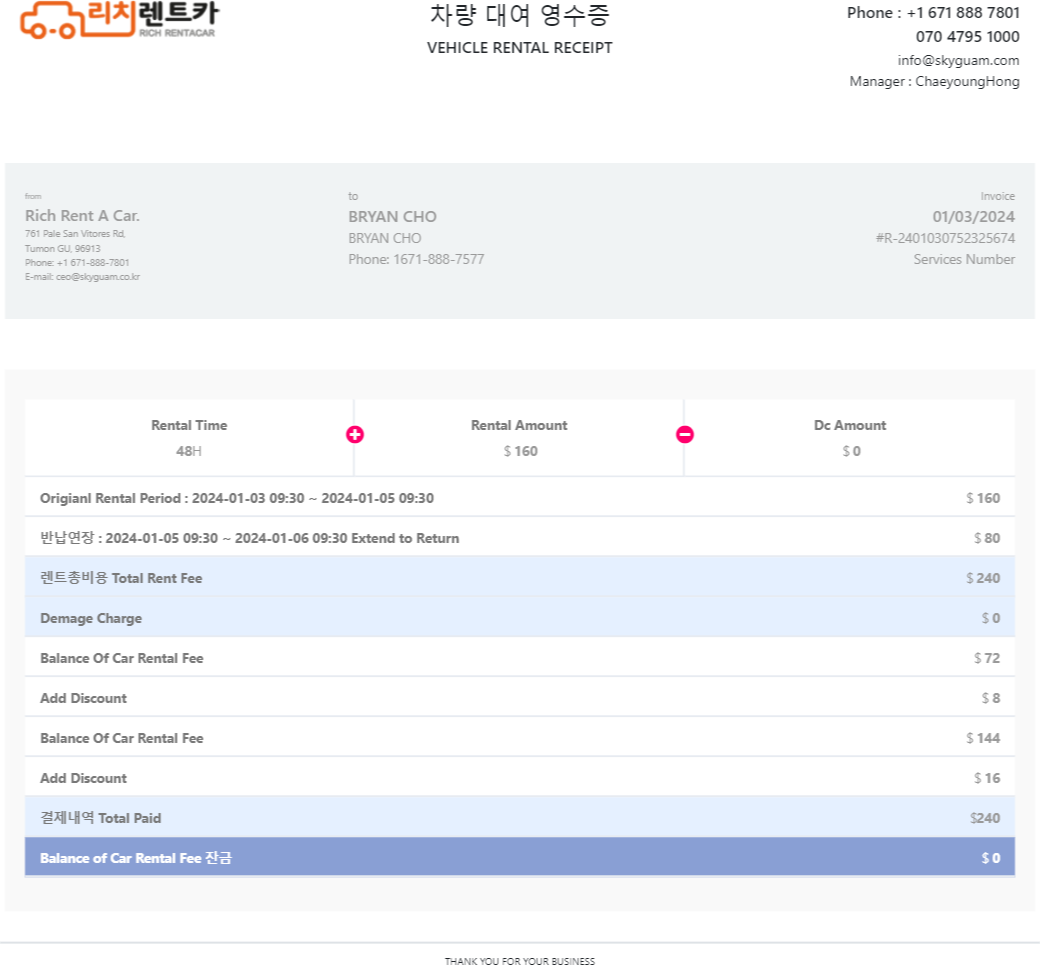Viewport: 1040px width, 969px height.
Task: Click the VEHICLE RENTAL RECEIPT heading
Action: tap(519, 48)
